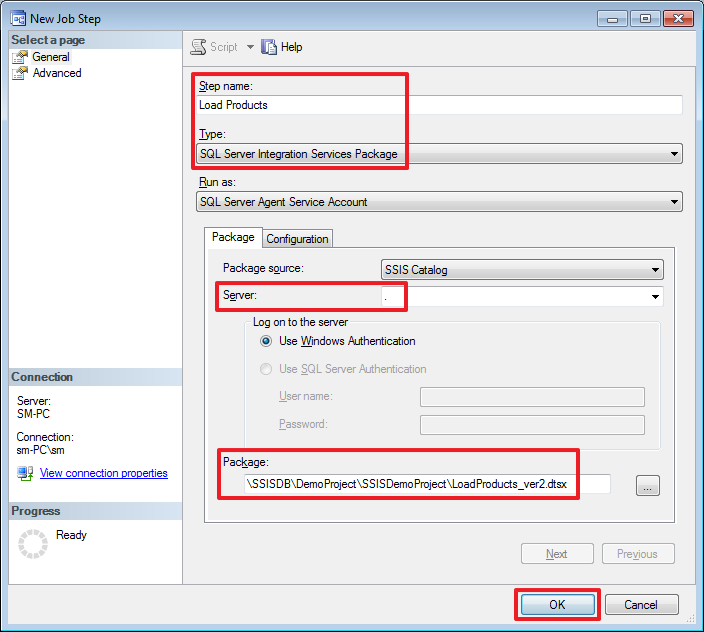Select Use Windows Authentication radio

pos(266,341)
